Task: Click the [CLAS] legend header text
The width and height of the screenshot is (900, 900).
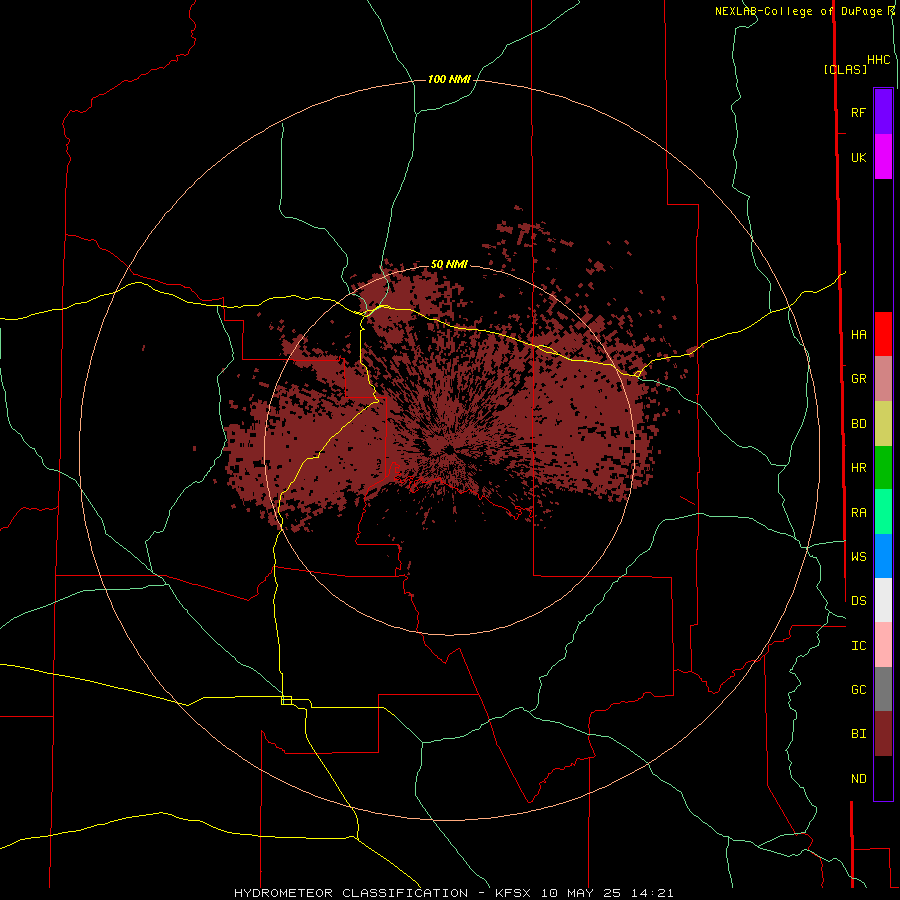Action: pos(845,69)
